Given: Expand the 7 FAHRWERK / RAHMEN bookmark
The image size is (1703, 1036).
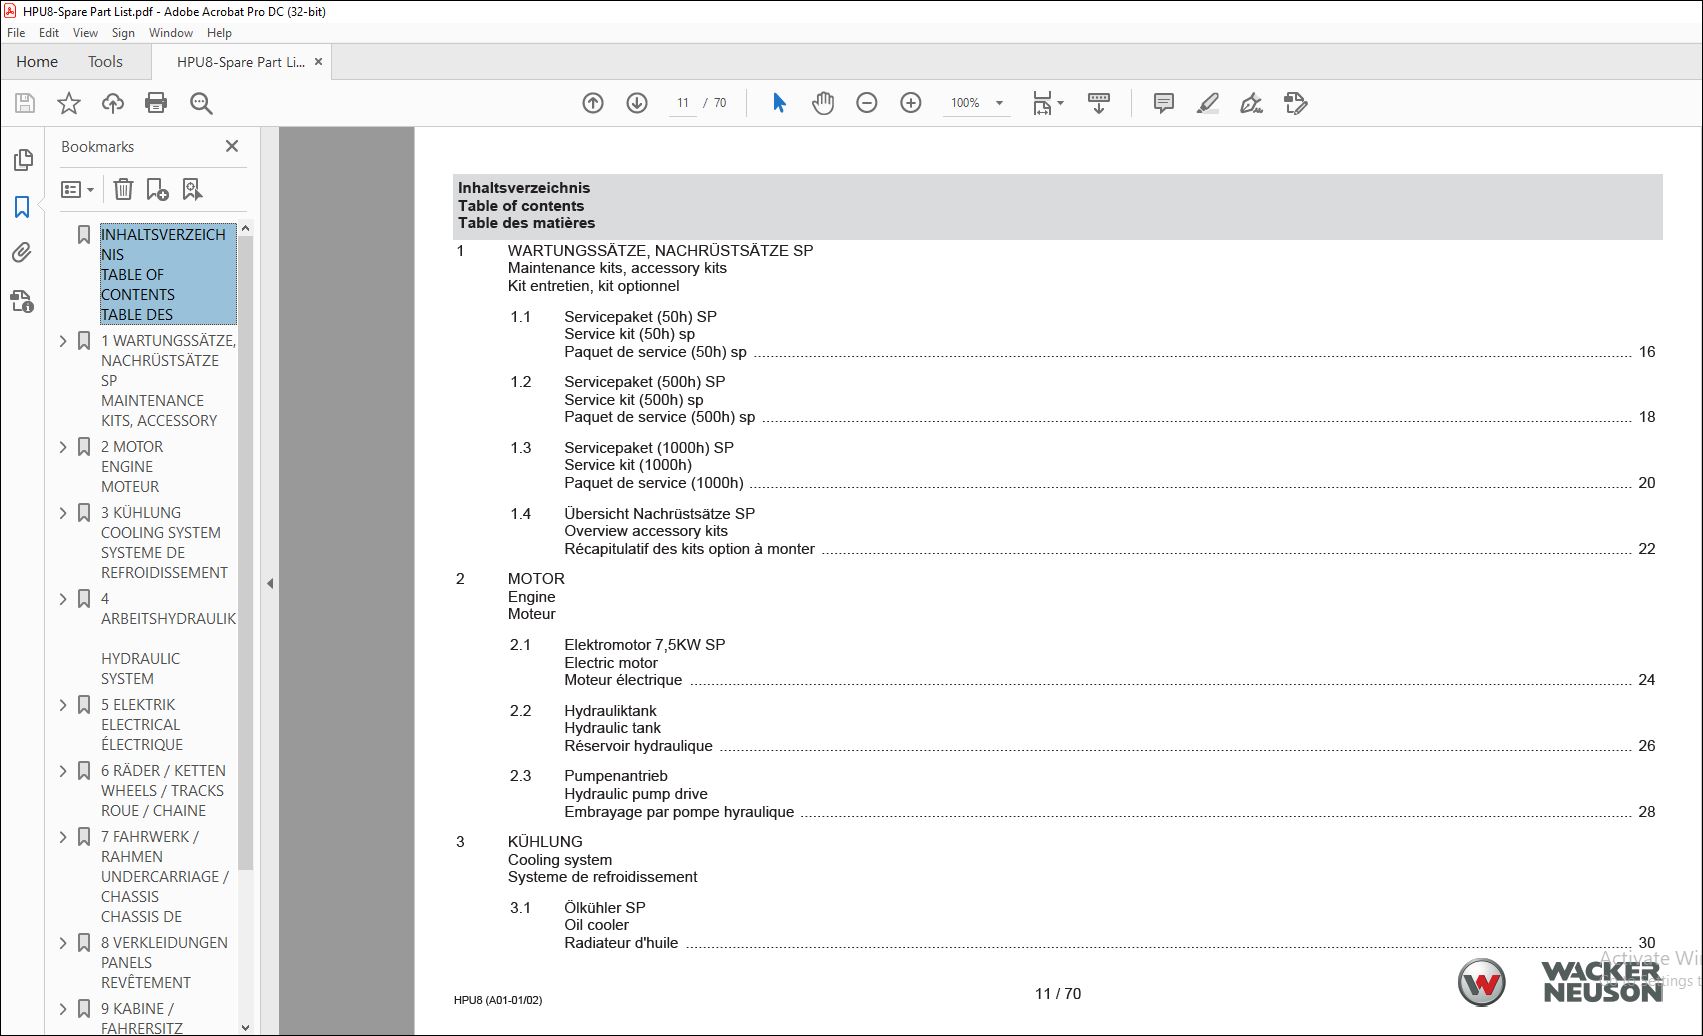Looking at the screenshot, I should [63, 837].
